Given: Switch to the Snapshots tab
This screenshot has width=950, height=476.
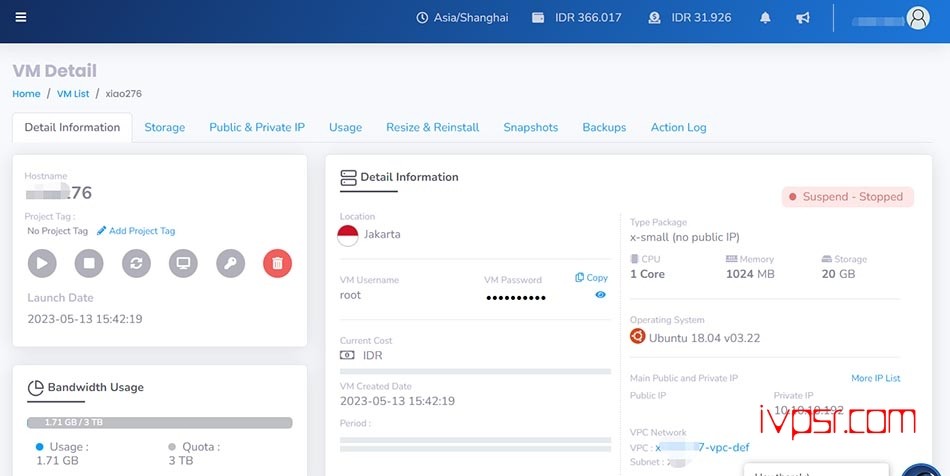Looking at the screenshot, I should (531, 127).
